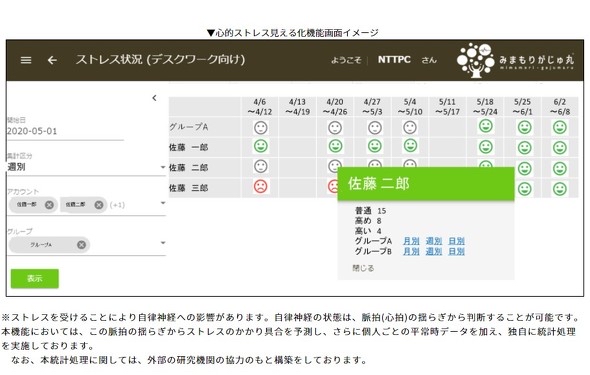
Task: Open グループA 週別 link in popup
Action: (433, 241)
